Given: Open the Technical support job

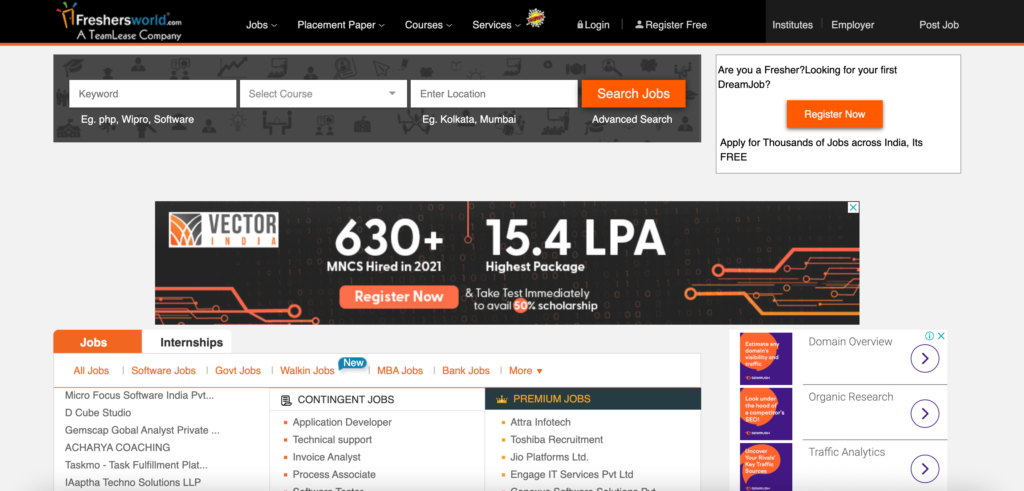Looking at the screenshot, I should tap(332, 439).
